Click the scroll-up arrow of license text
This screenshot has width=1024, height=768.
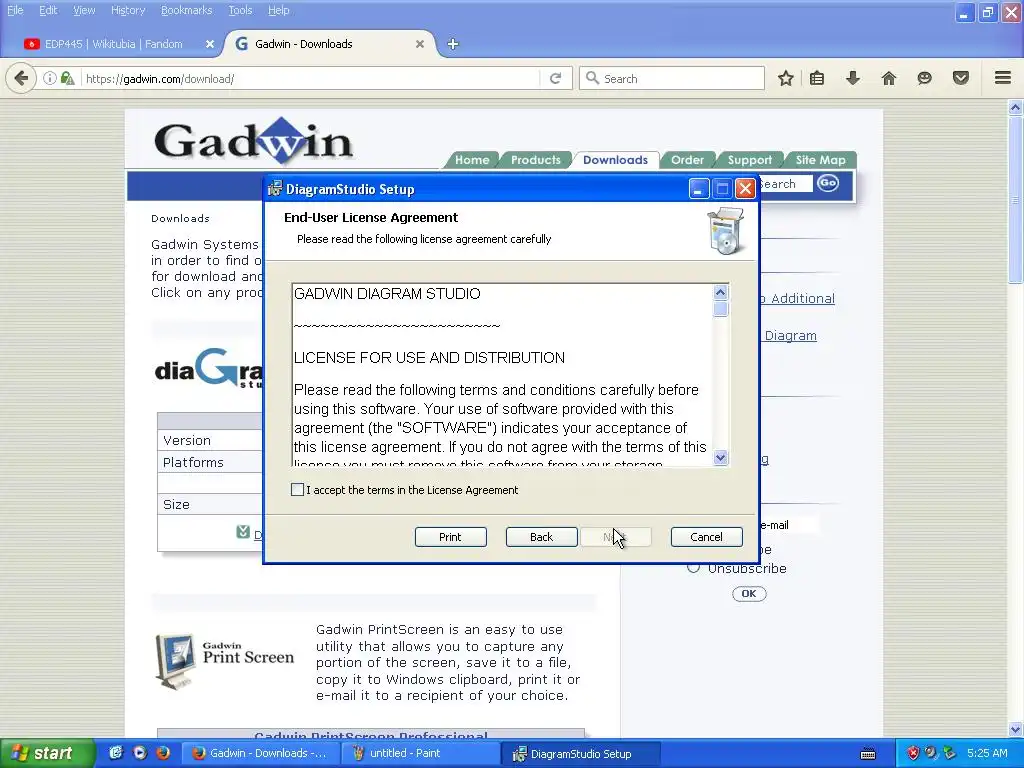coord(720,292)
